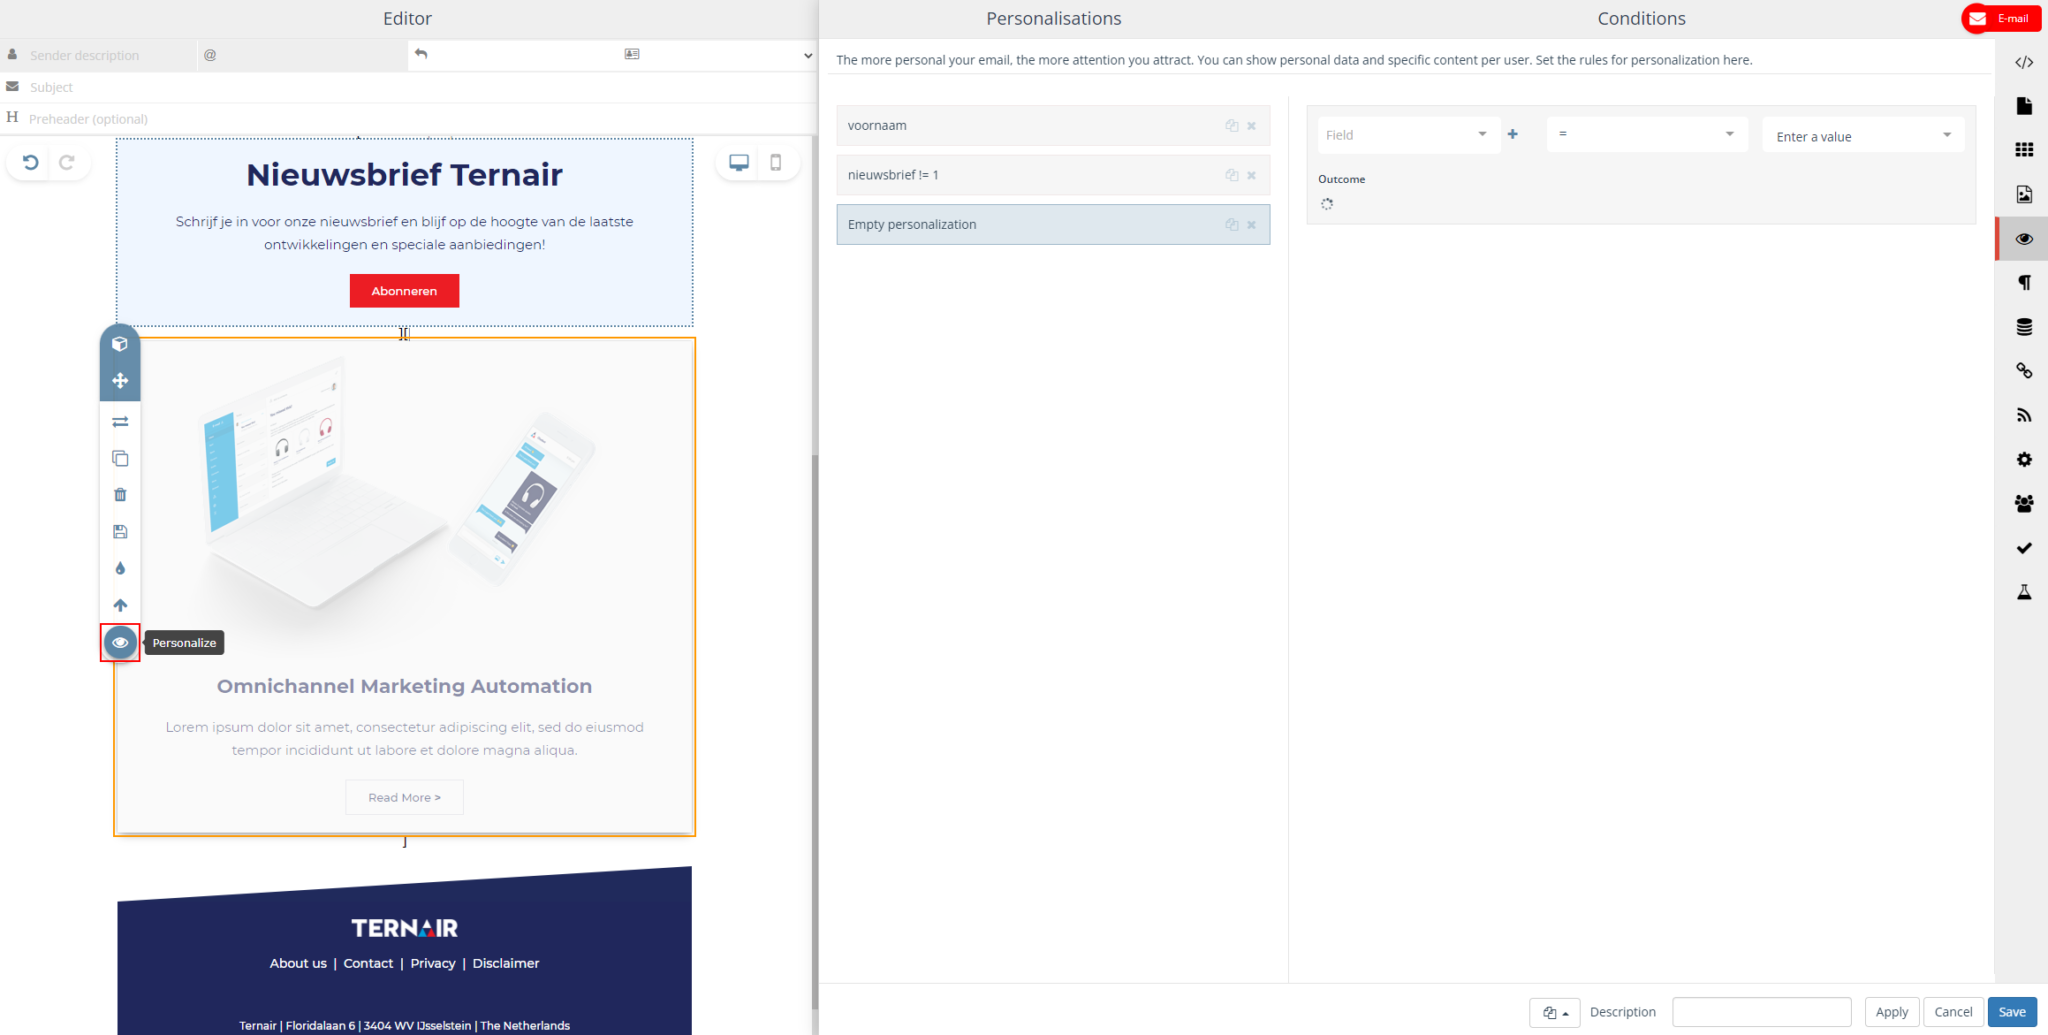Viewport: 2048px width, 1035px height.
Task: Copy the 'nieuwsbrief != 1' personalisation
Action: pyautogui.click(x=1232, y=175)
